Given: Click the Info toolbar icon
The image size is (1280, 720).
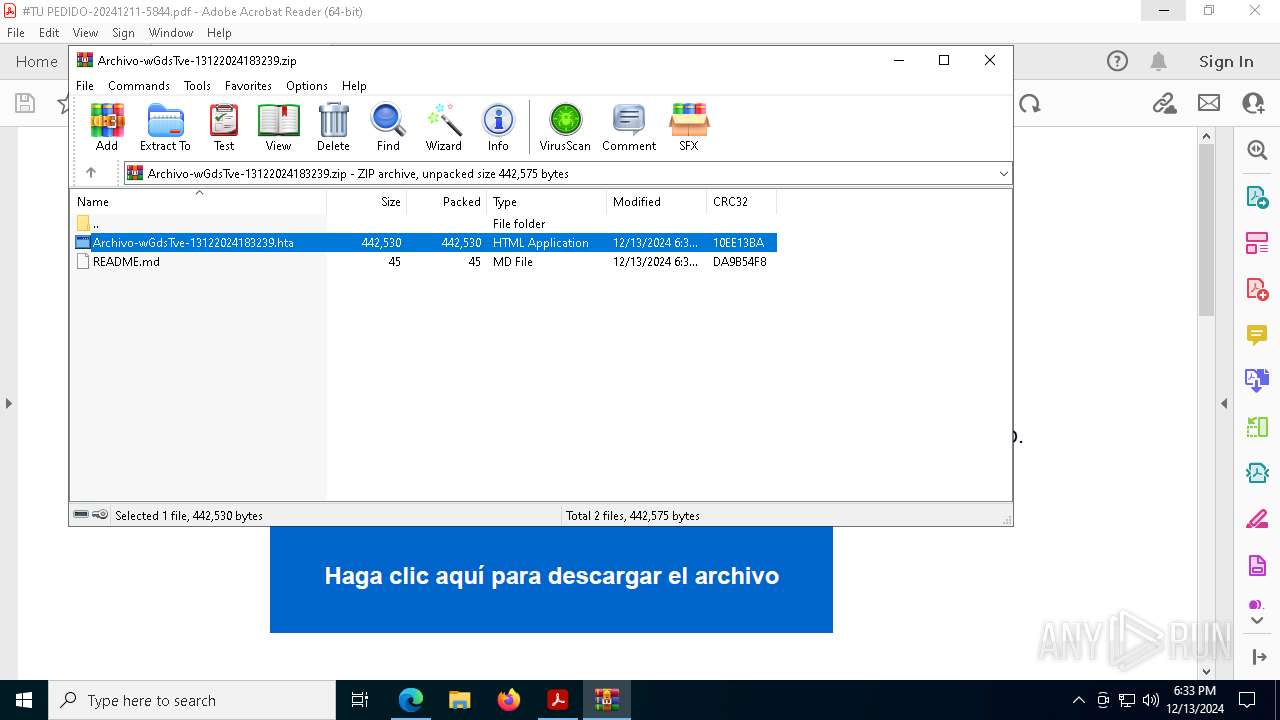Looking at the screenshot, I should pos(498,127).
